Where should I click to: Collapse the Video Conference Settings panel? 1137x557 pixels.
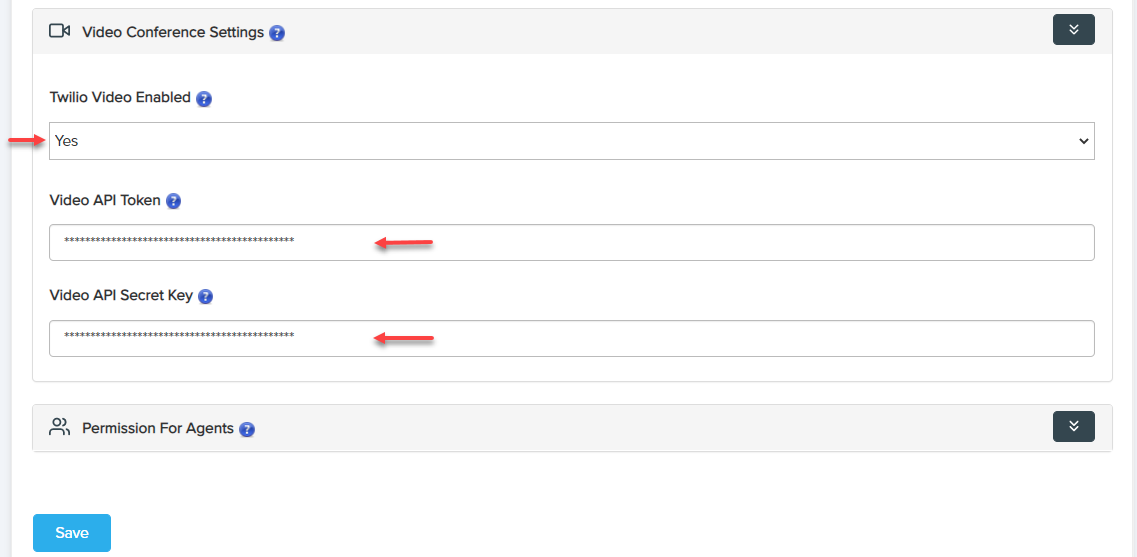pos(1073,30)
